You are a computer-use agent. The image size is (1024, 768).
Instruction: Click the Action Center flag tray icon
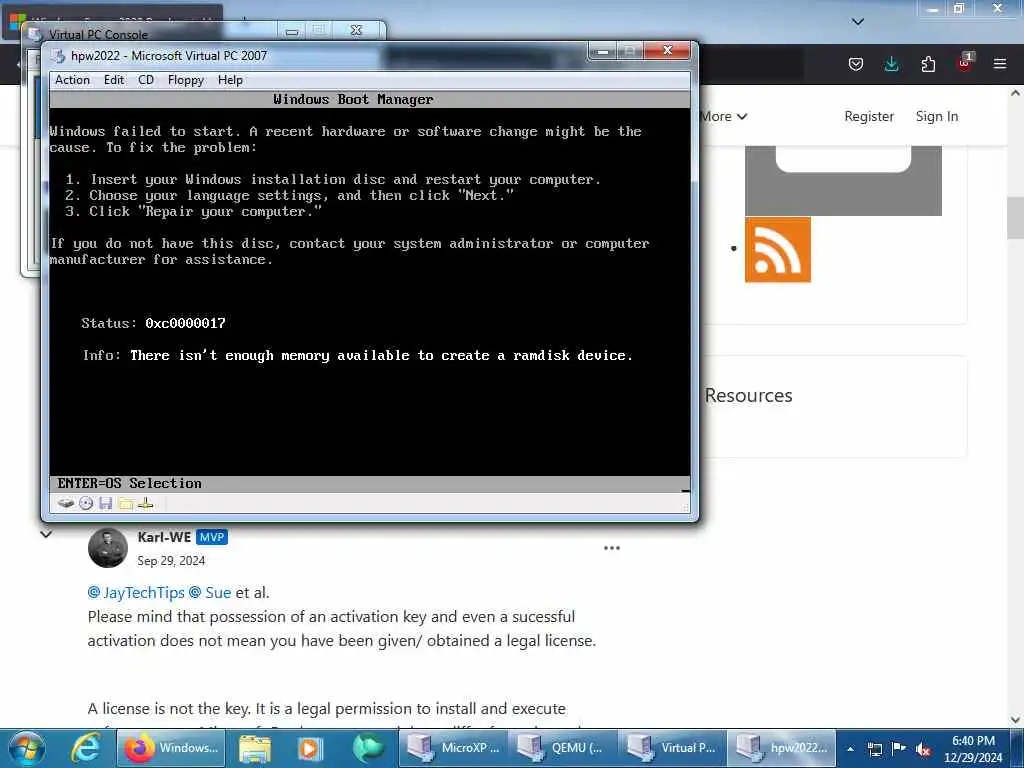click(899, 748)
